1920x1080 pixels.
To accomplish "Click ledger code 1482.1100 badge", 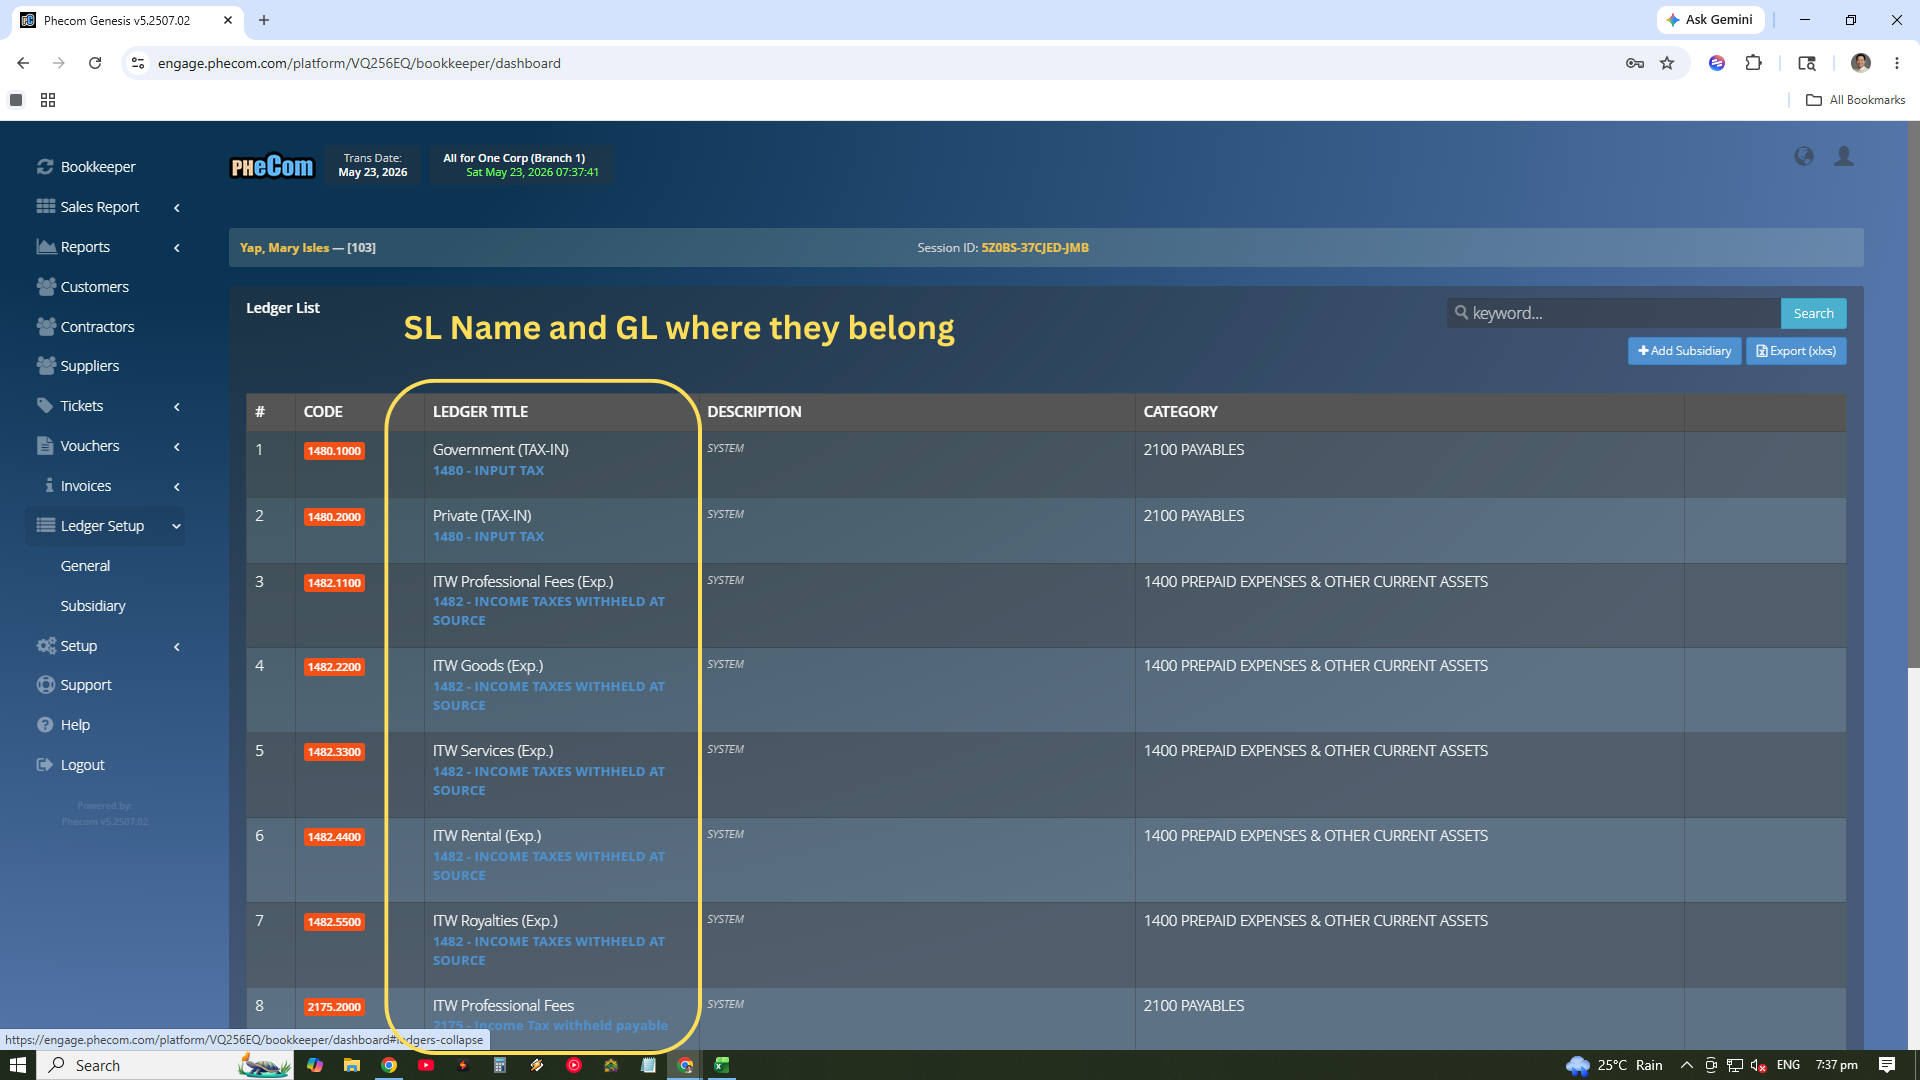I will pyautogui.click(x=334, y=583).
